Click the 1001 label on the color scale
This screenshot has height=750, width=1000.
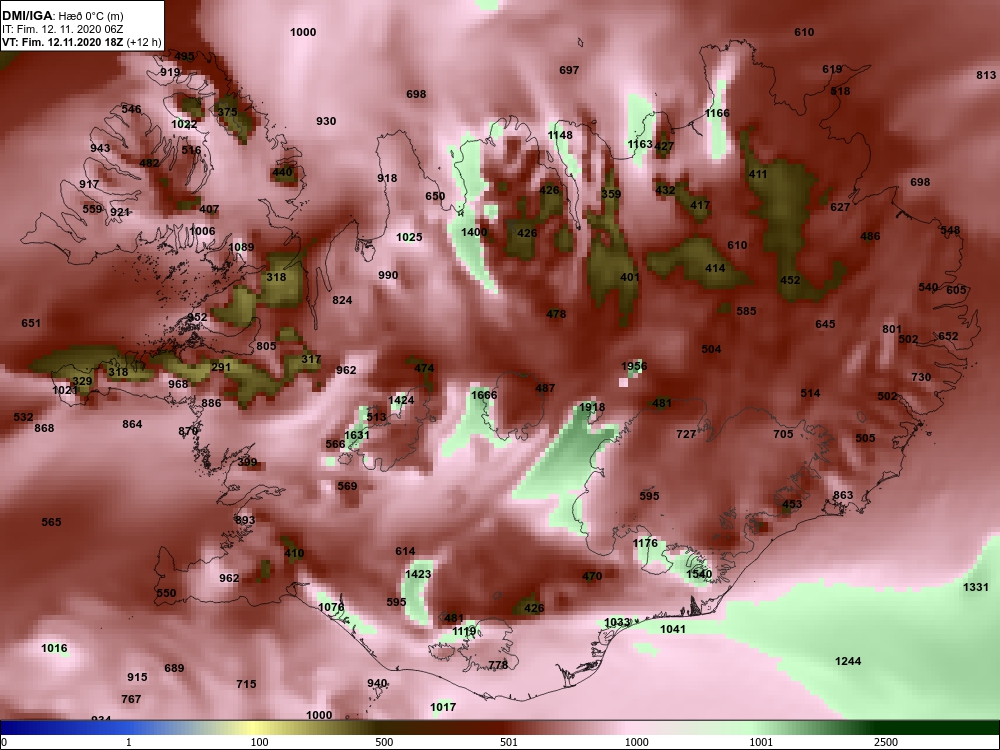pos(761,742)
